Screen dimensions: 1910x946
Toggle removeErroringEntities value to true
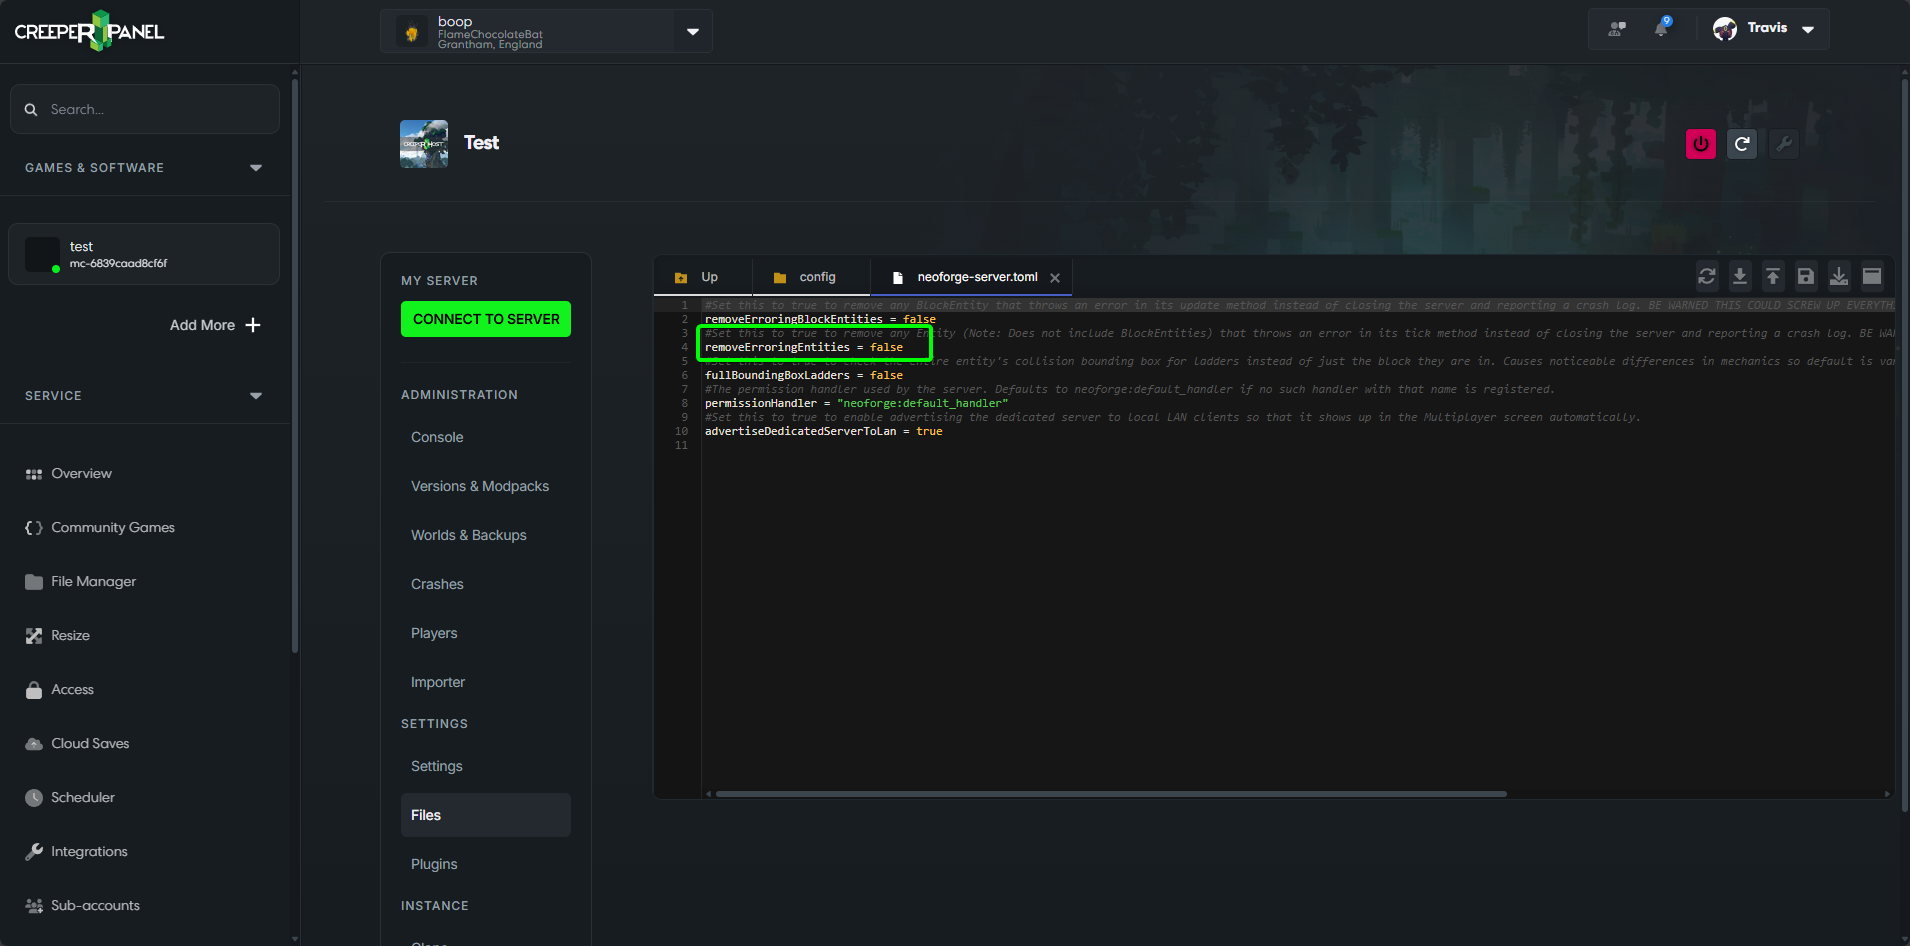tap(886, 347)
